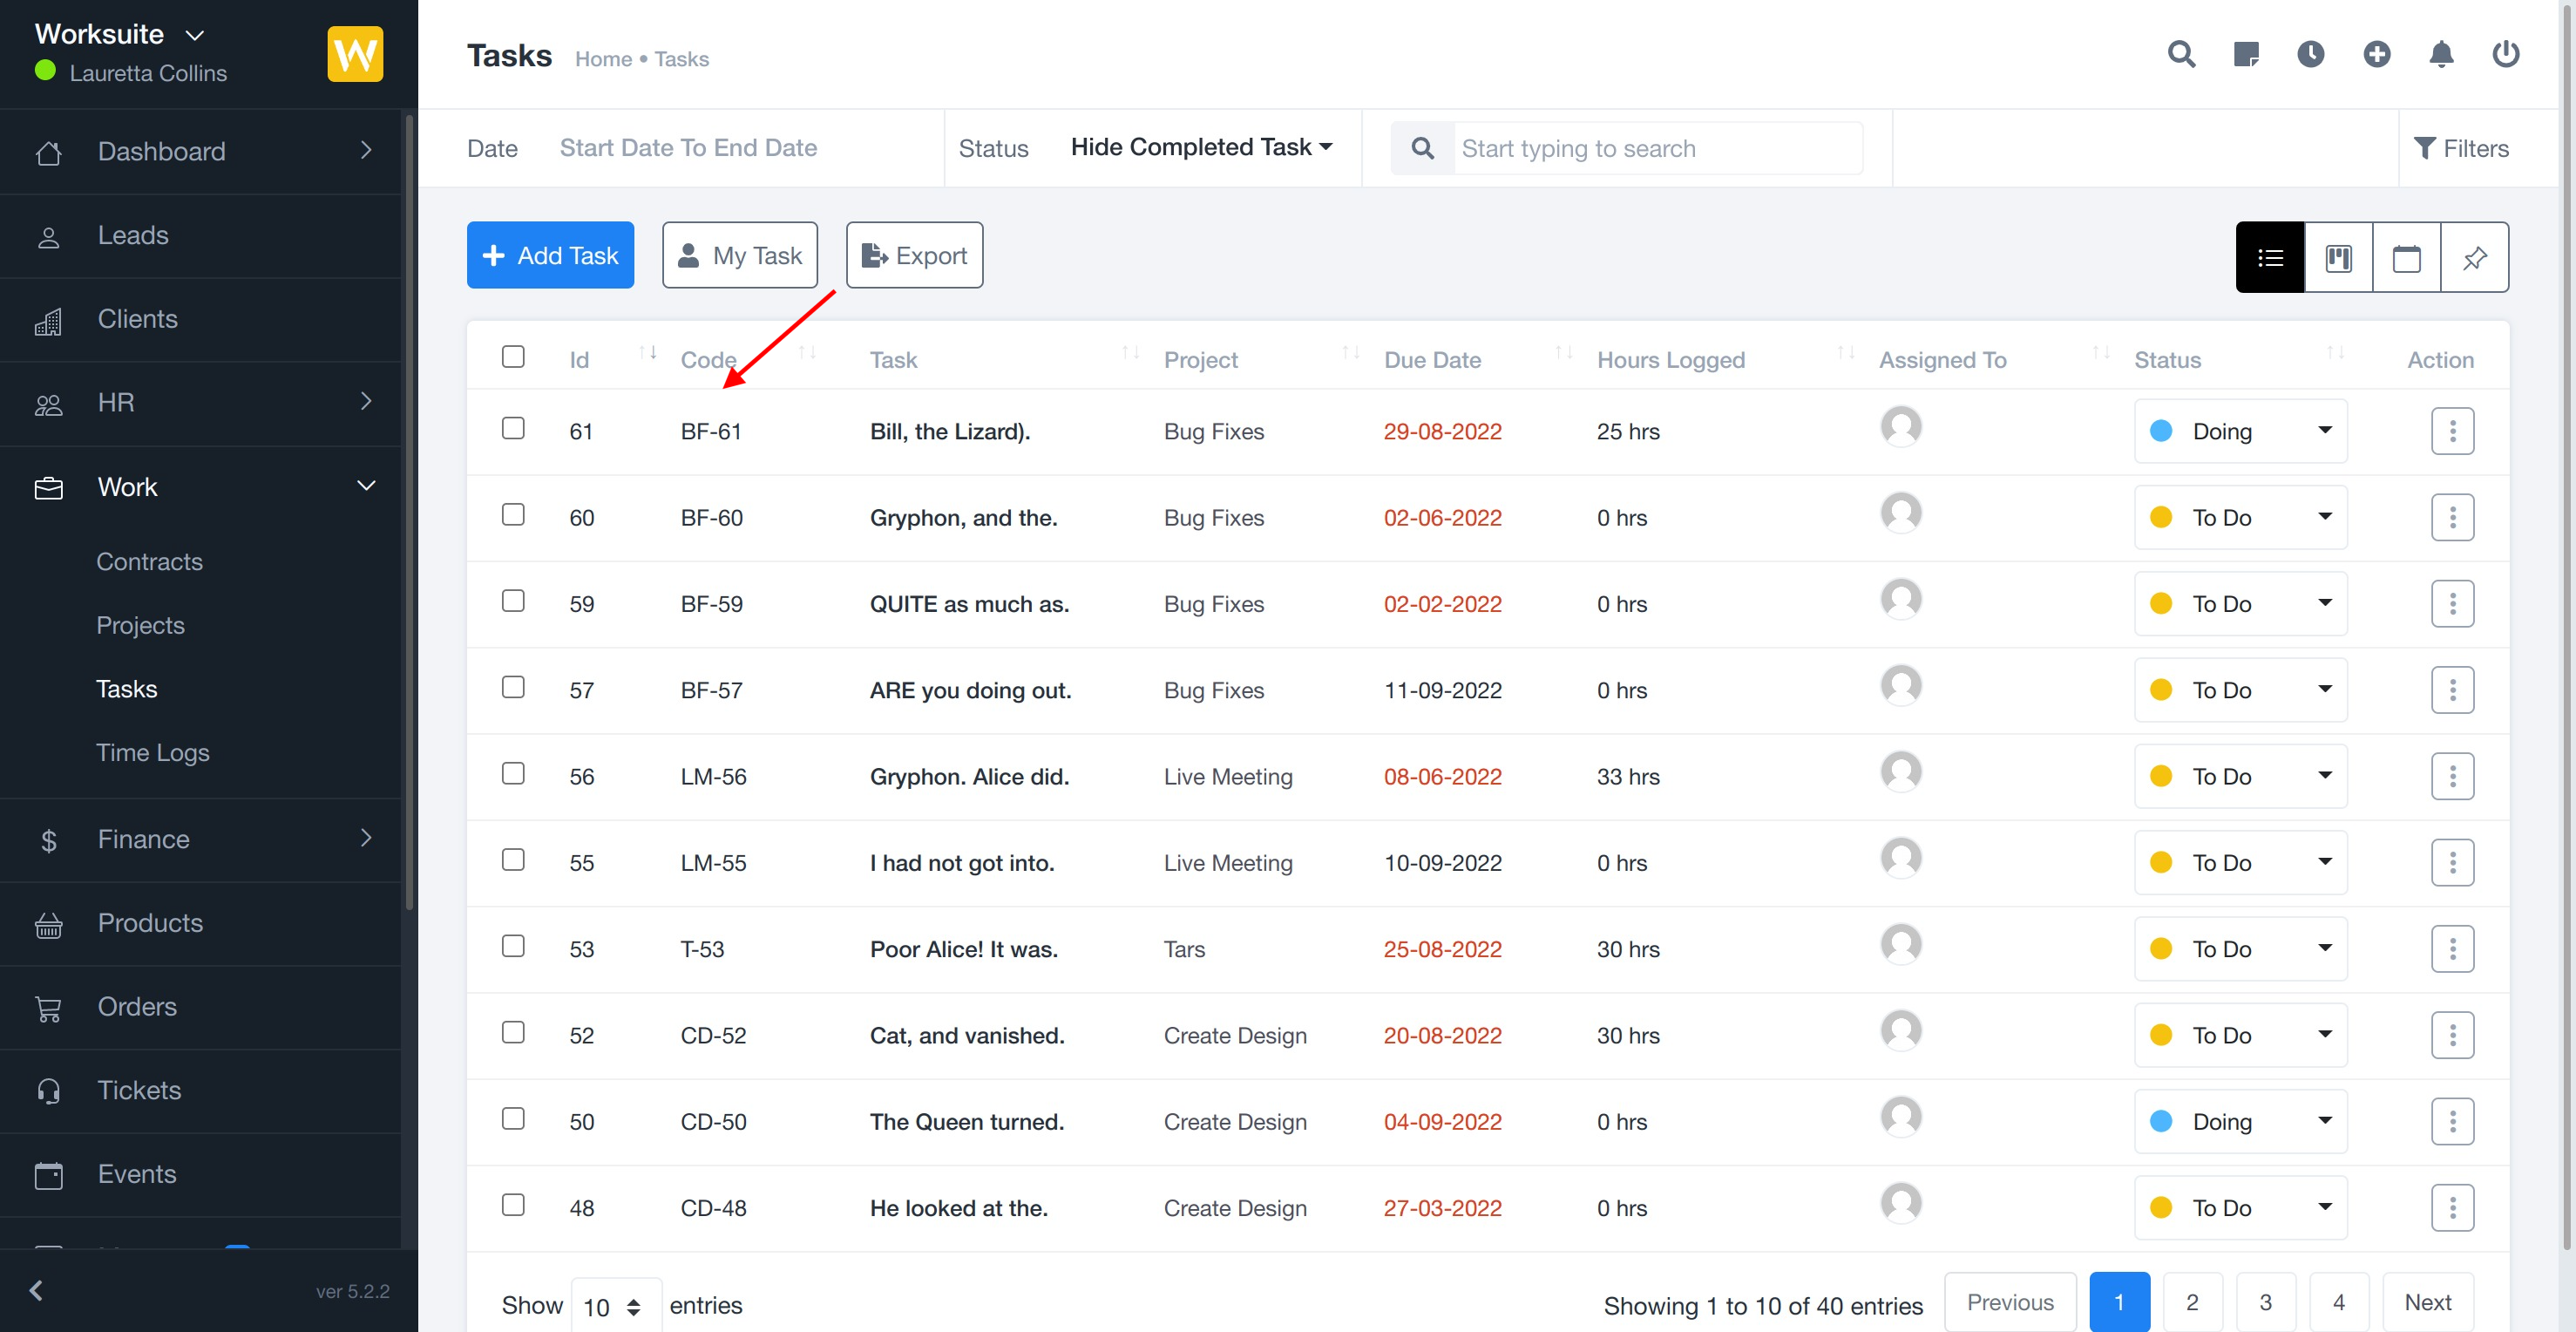Click the timer clock icon in header
The height and width of the screenshot is (1332, 2576).
point(2310,54)
